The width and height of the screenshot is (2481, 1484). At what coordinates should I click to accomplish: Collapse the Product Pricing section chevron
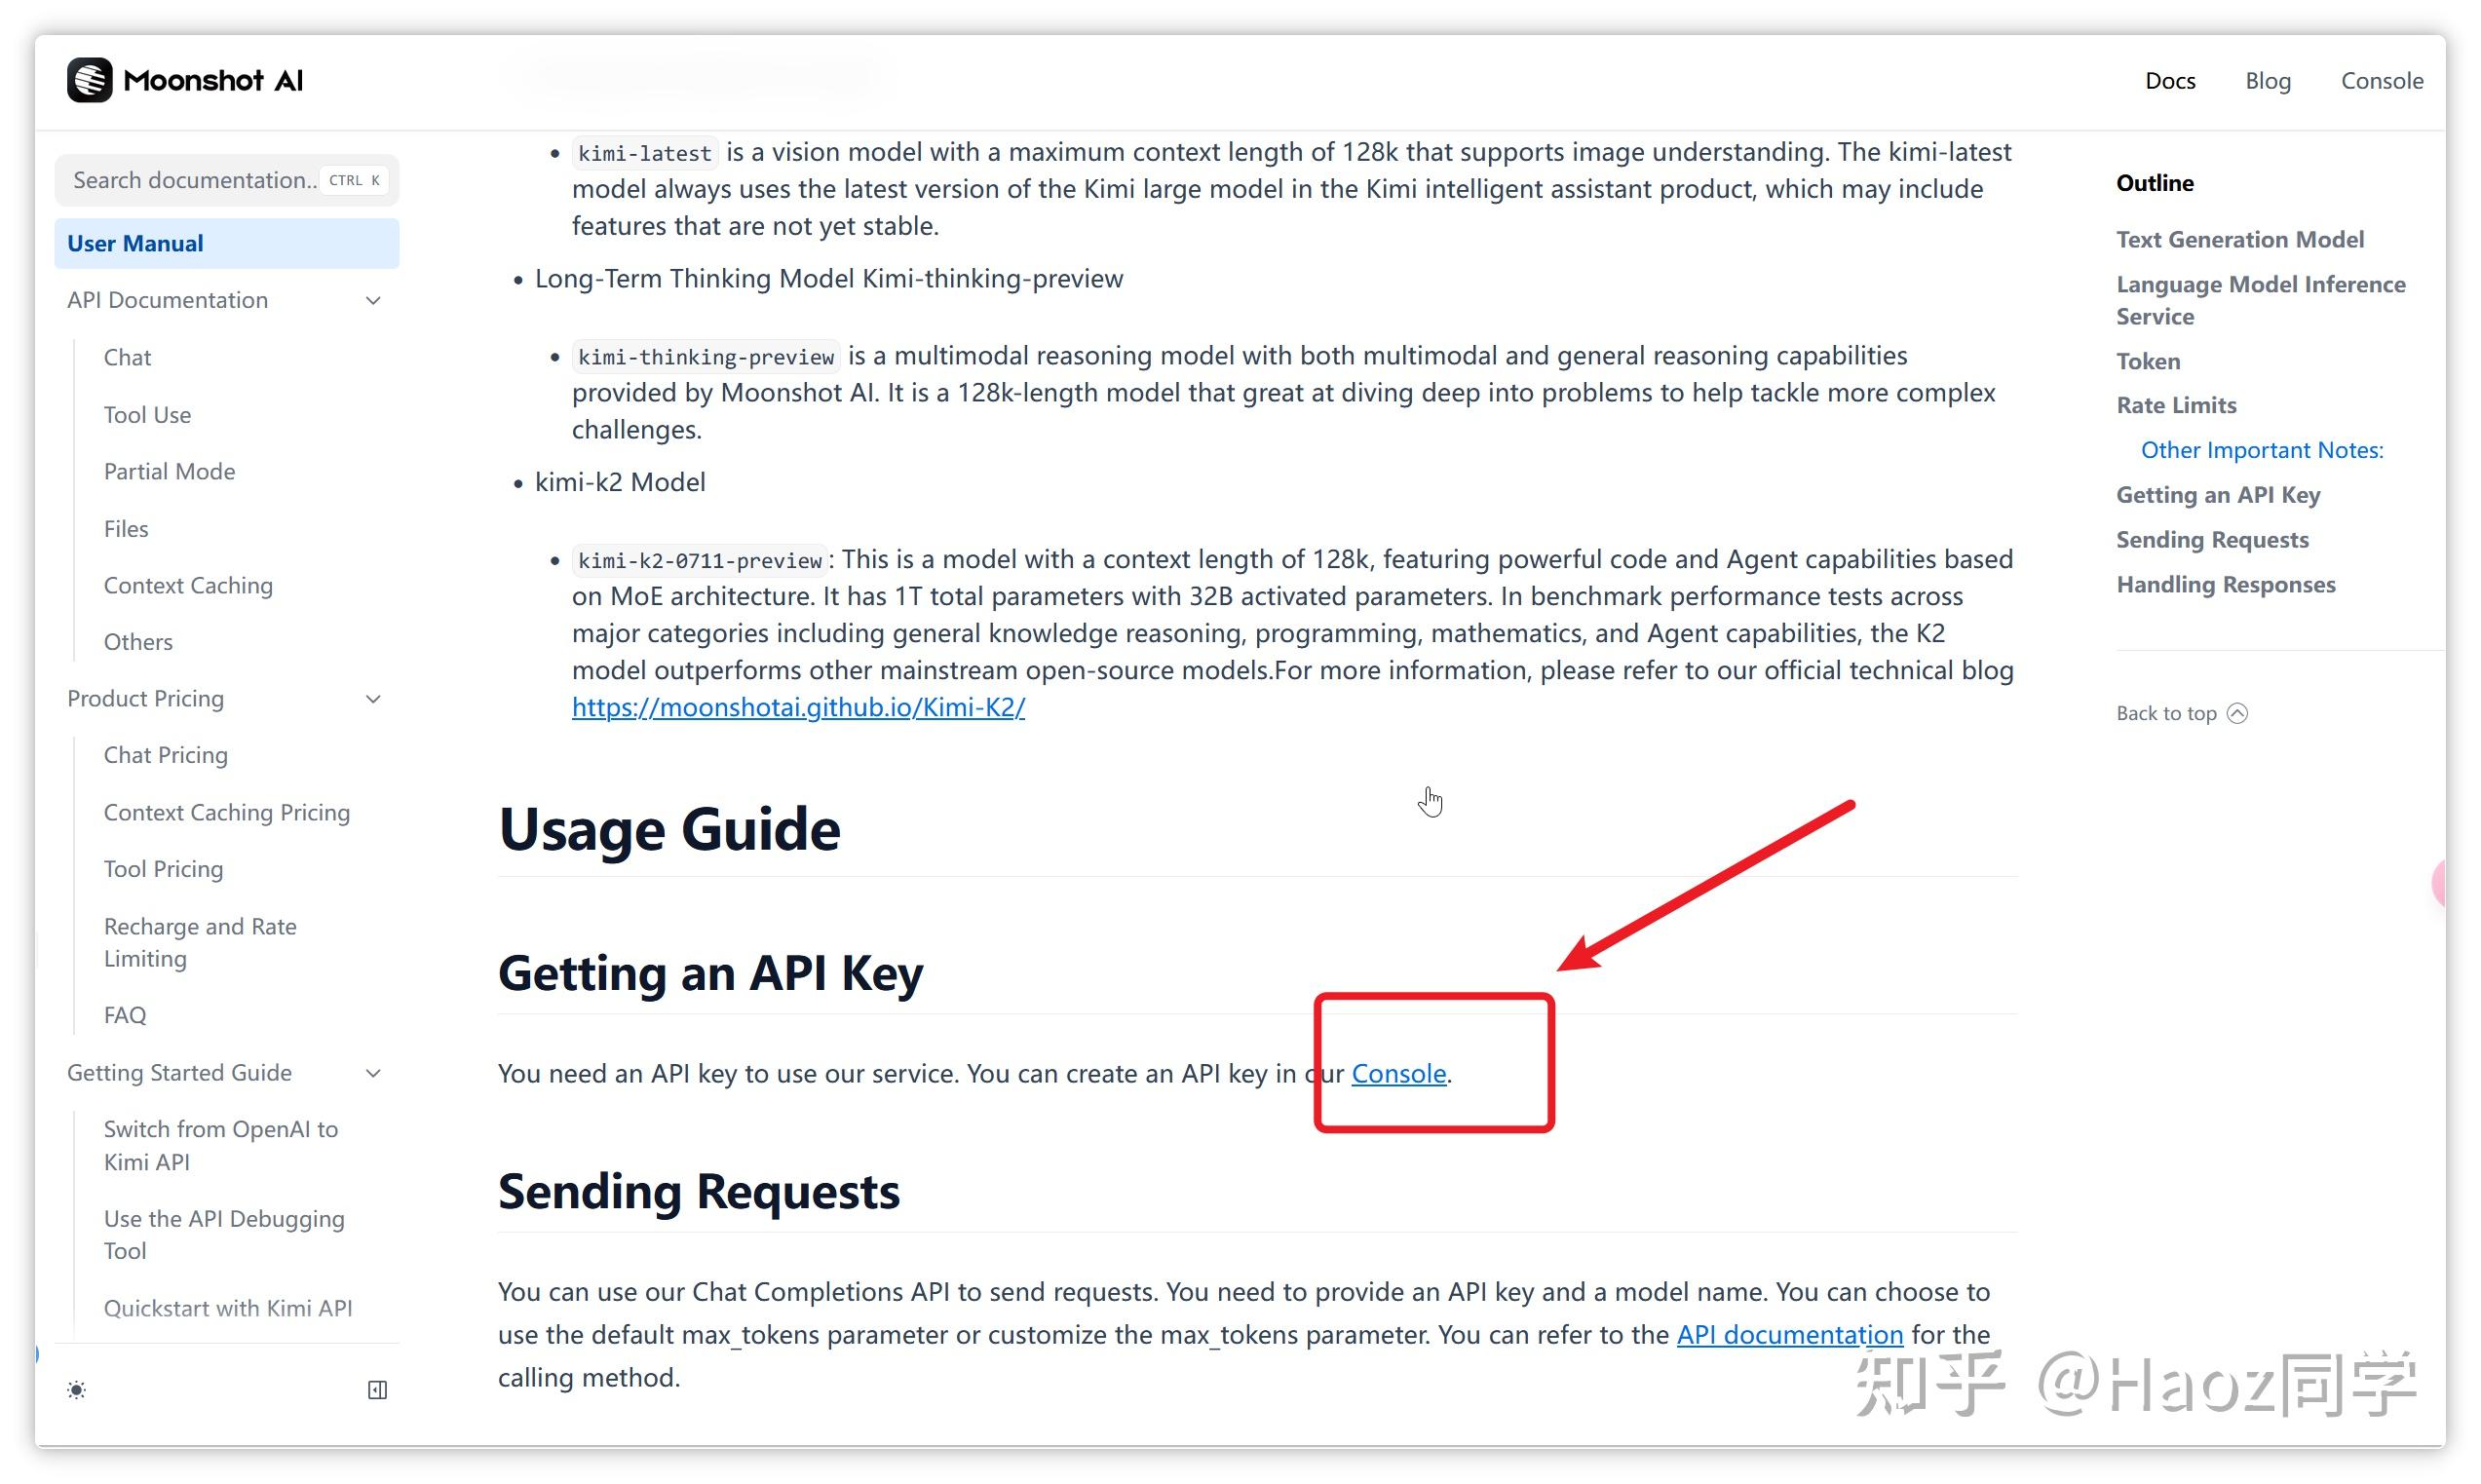[373, 699]
